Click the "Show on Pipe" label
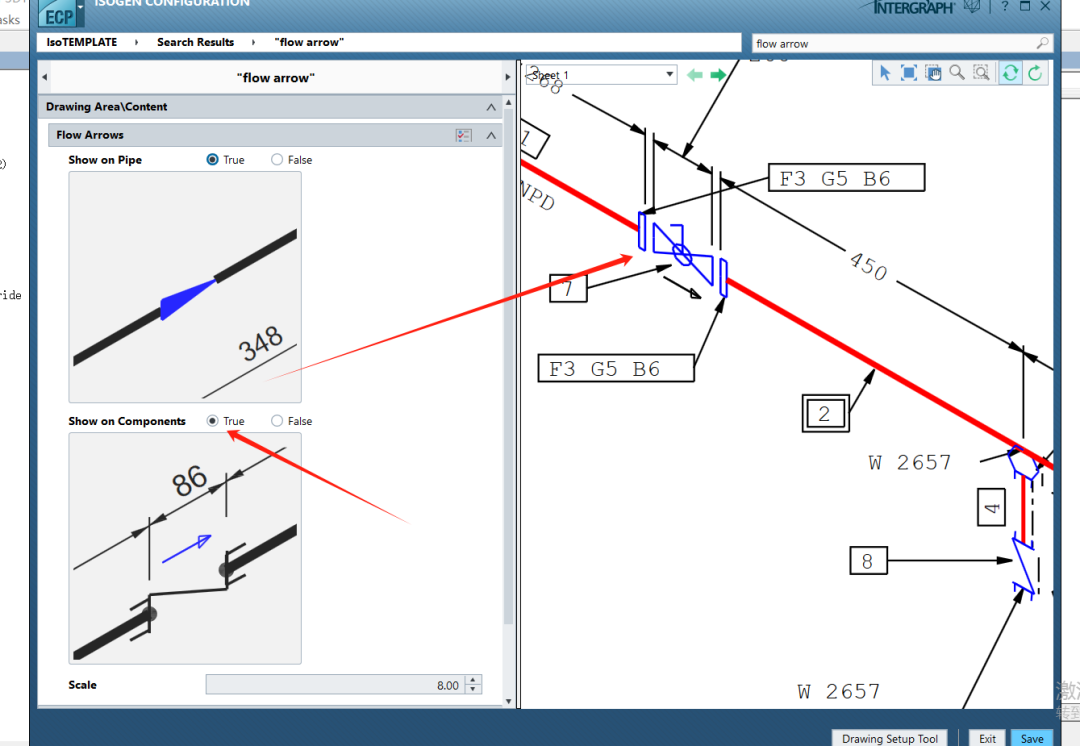Viewport: 1080px width, 746px height. coord(105,160)
